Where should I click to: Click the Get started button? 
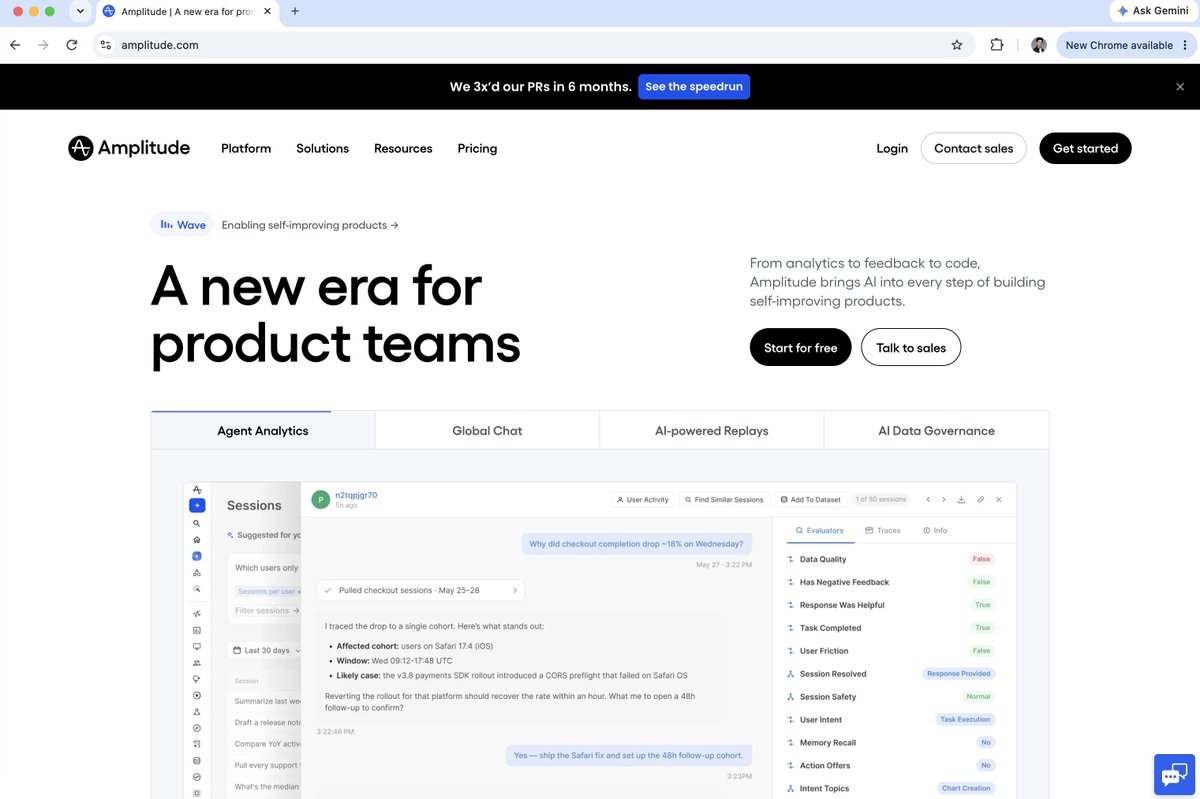1085,148
